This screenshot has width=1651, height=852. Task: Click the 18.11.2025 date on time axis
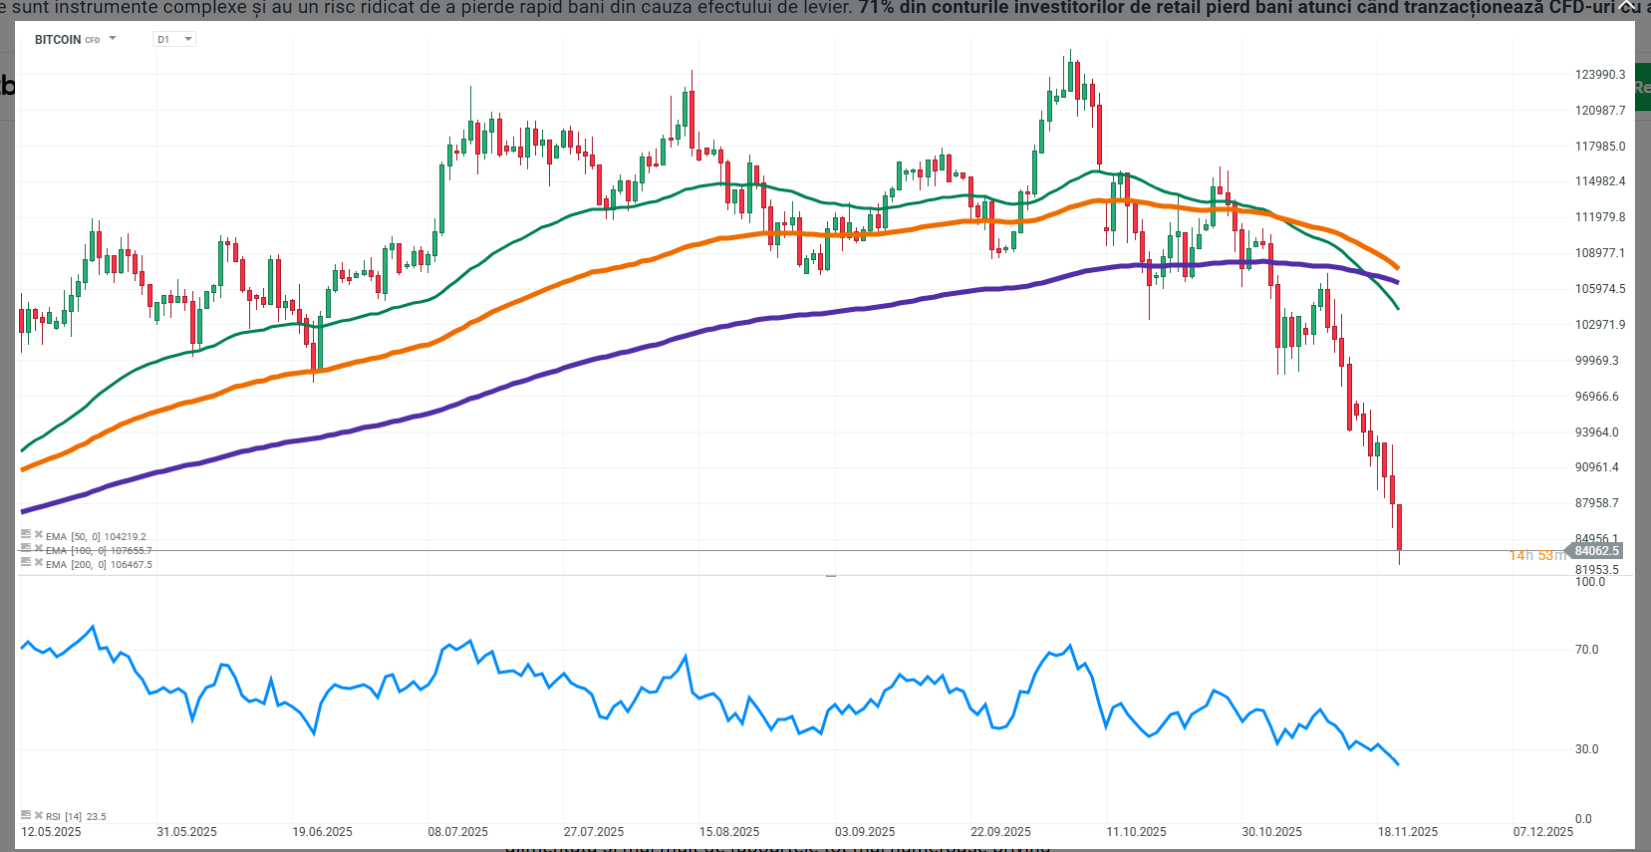[1407, 832]
